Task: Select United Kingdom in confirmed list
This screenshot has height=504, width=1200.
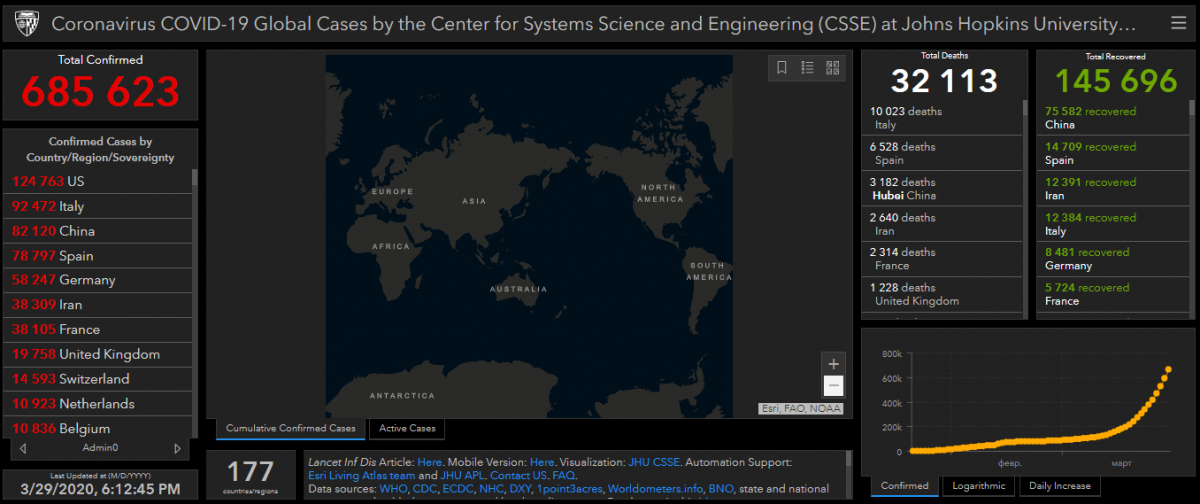Action: [97, 354]
